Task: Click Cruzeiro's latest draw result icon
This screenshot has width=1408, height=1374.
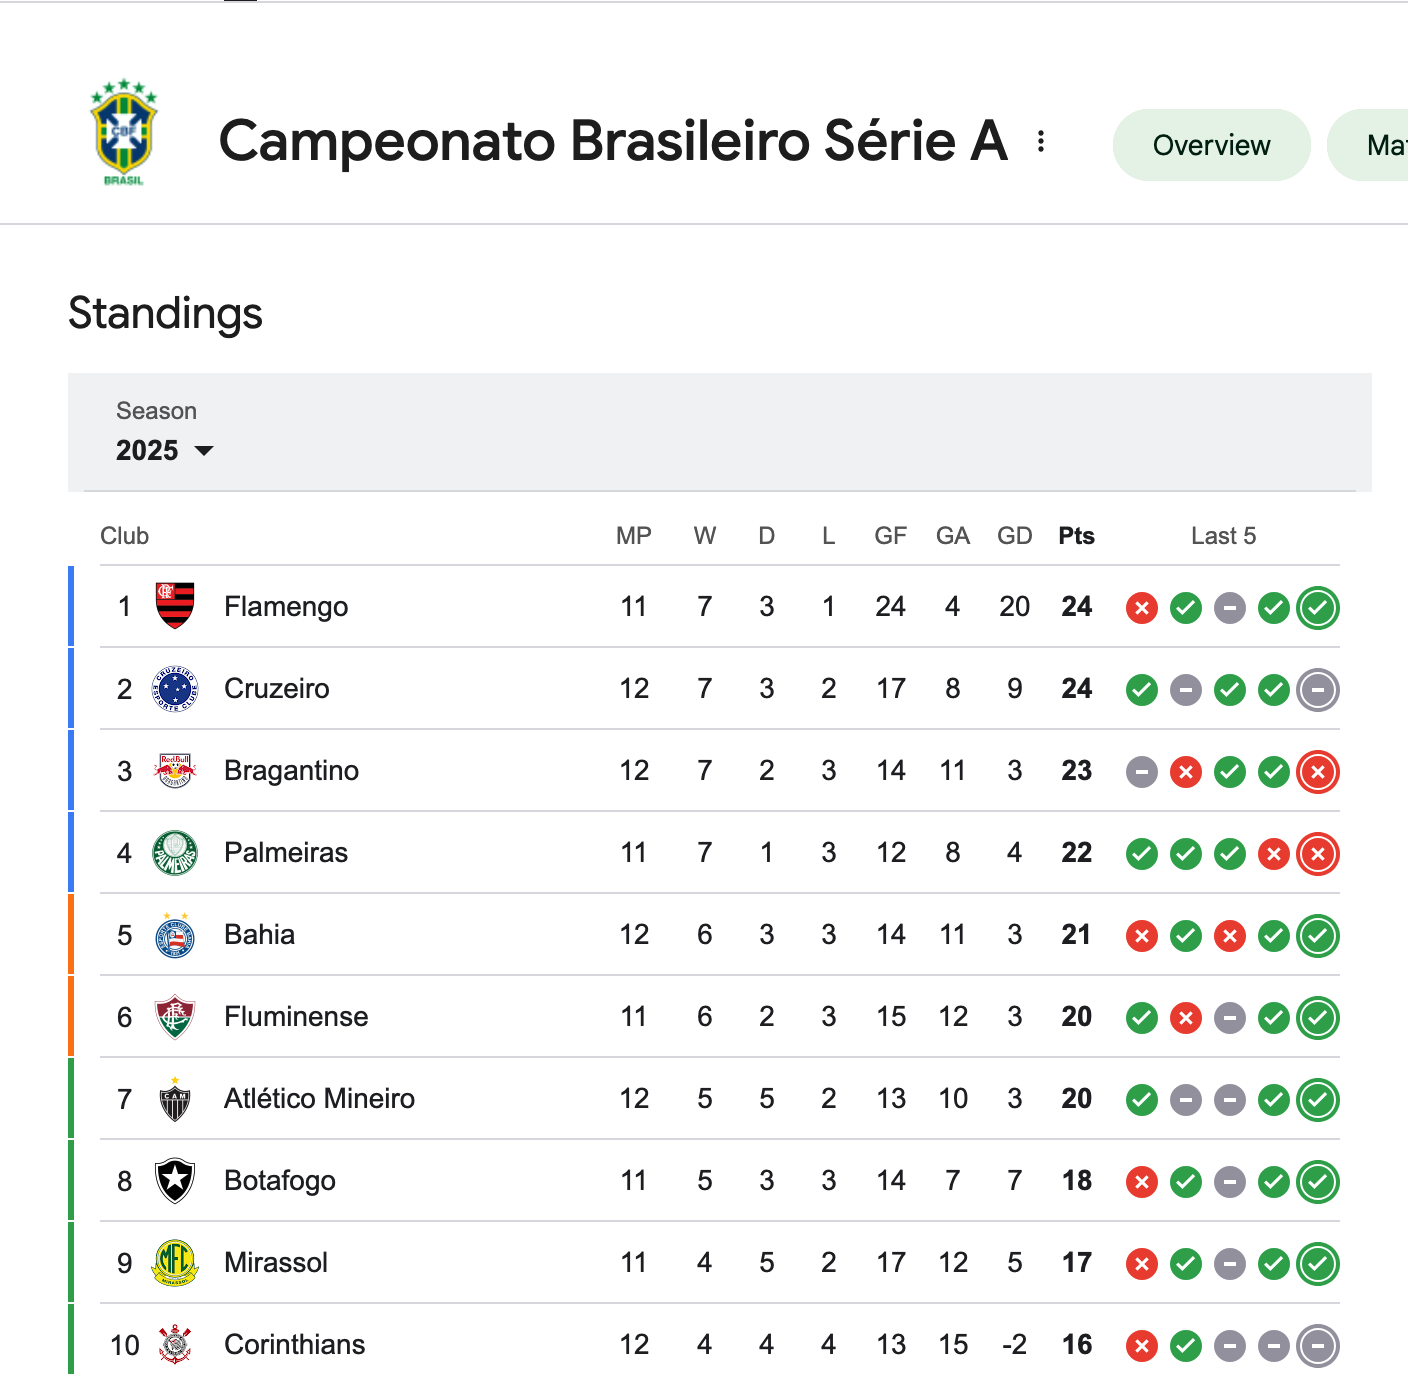Action: coord(1318,689)
